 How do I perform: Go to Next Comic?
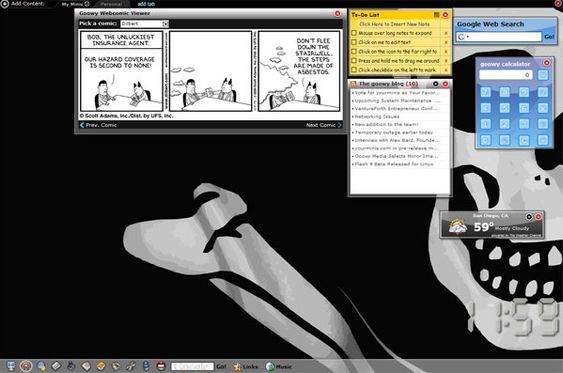pos(324,125)
